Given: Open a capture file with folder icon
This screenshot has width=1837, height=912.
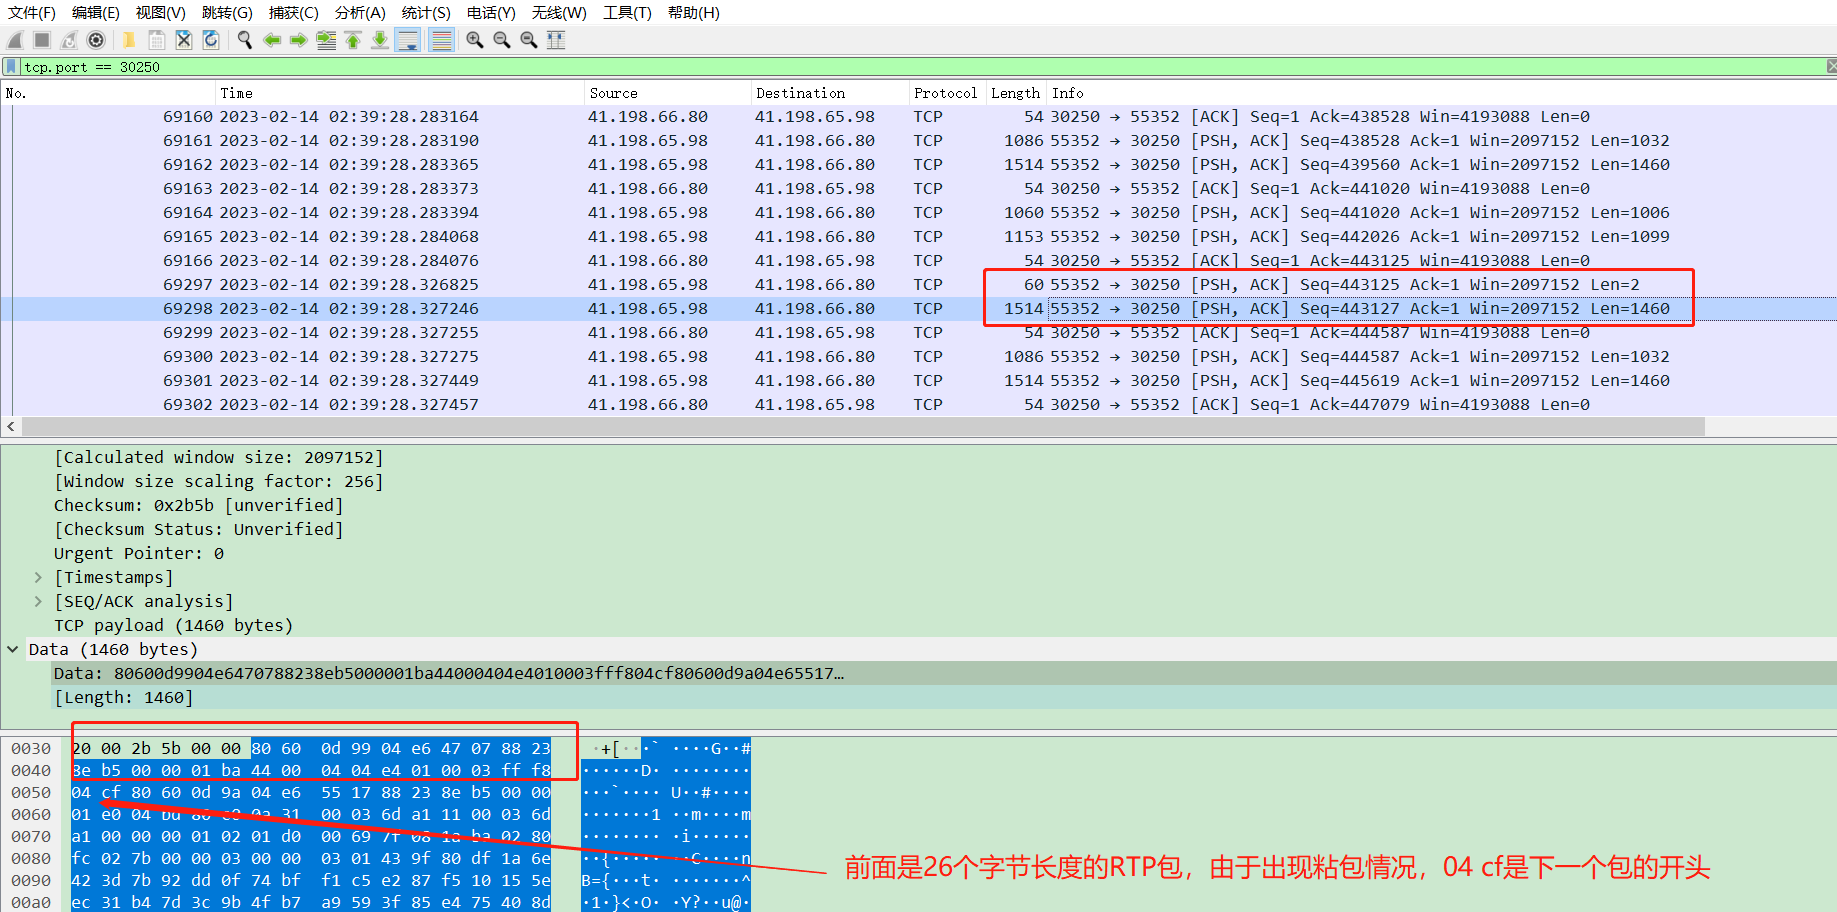Looking at the screenshot, I should 129,40.
